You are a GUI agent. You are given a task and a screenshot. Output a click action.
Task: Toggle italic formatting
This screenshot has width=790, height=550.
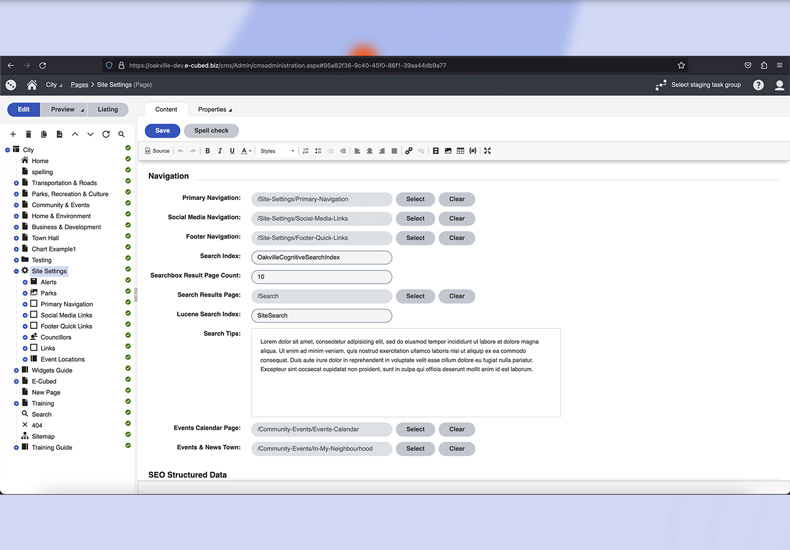[220, 151]
